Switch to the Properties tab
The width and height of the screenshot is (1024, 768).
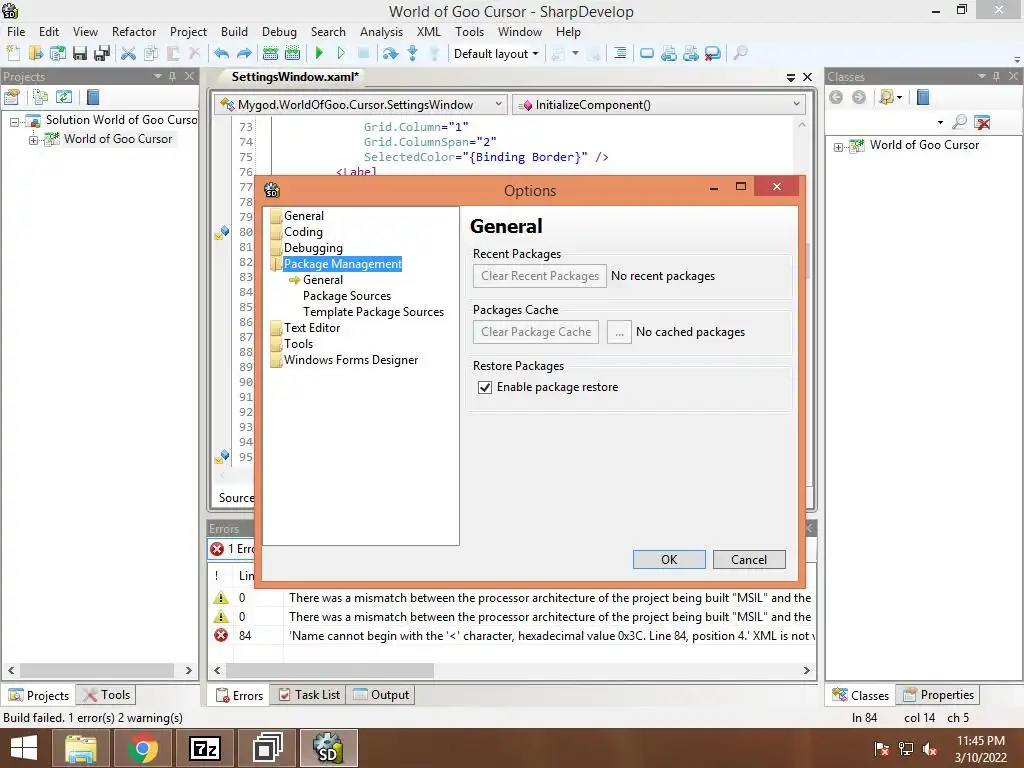[938, 695]
